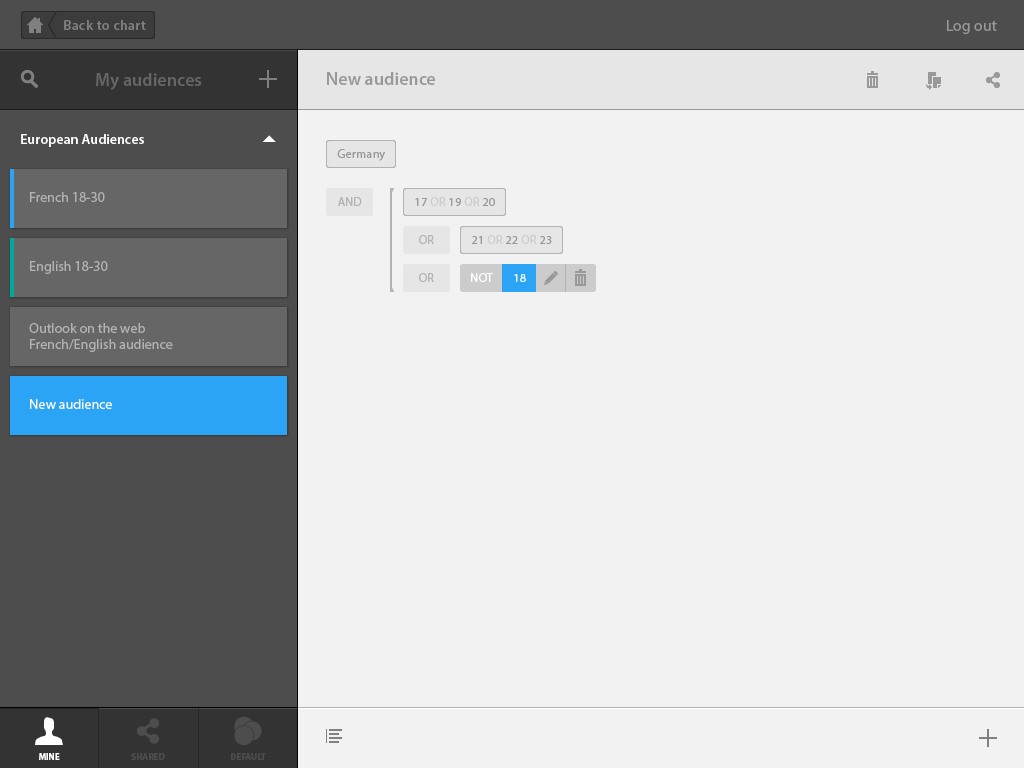Click the text list icon in the bottom bar

coord(334,736)
